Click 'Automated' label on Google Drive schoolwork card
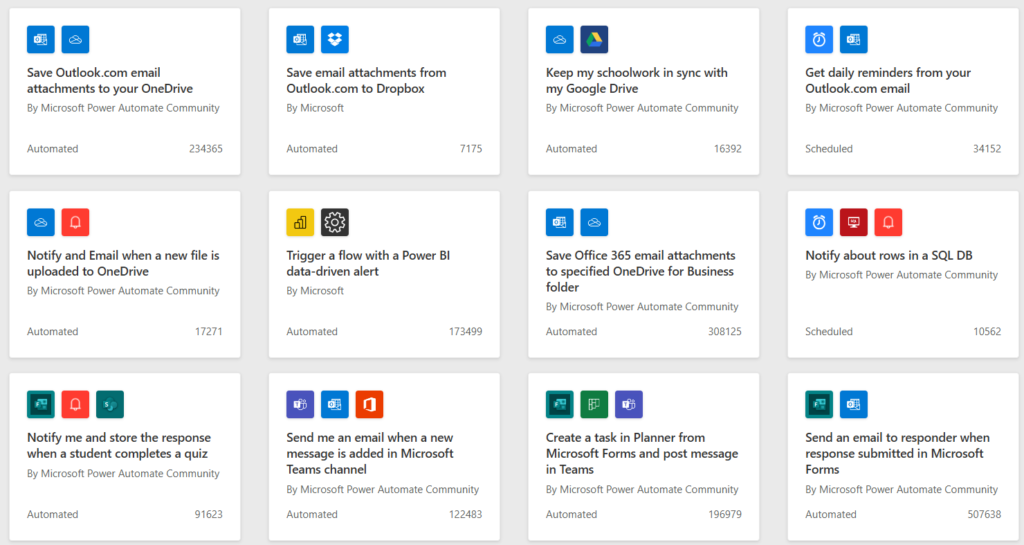 571,149
